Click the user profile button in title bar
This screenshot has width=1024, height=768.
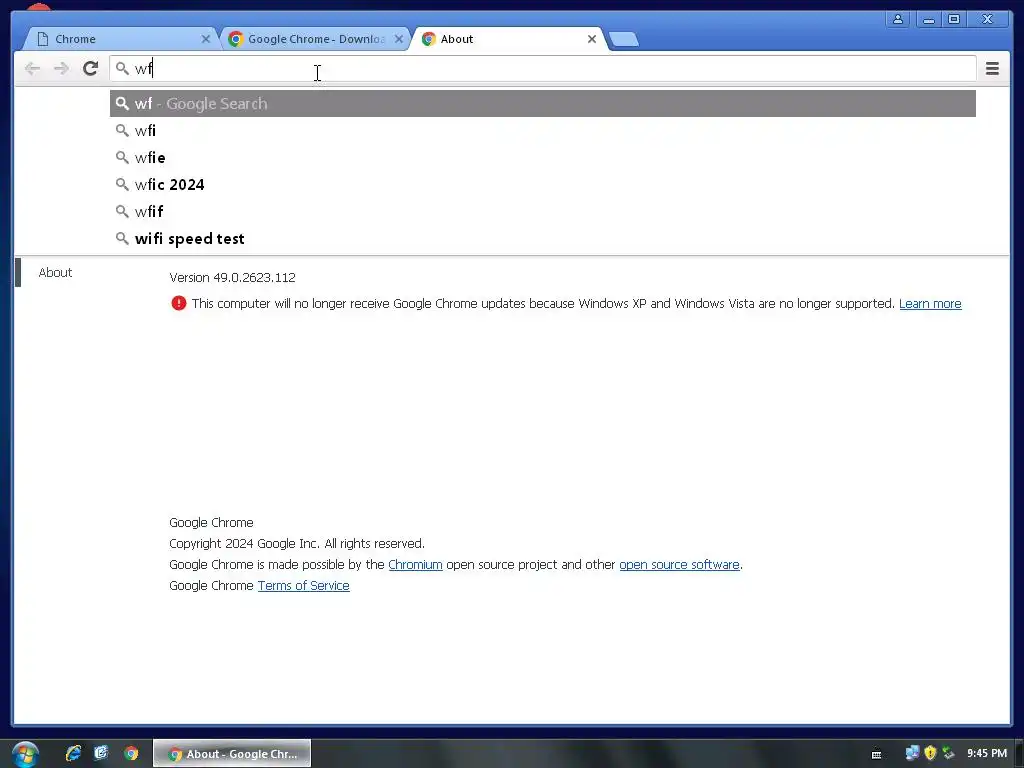[898, 20]
